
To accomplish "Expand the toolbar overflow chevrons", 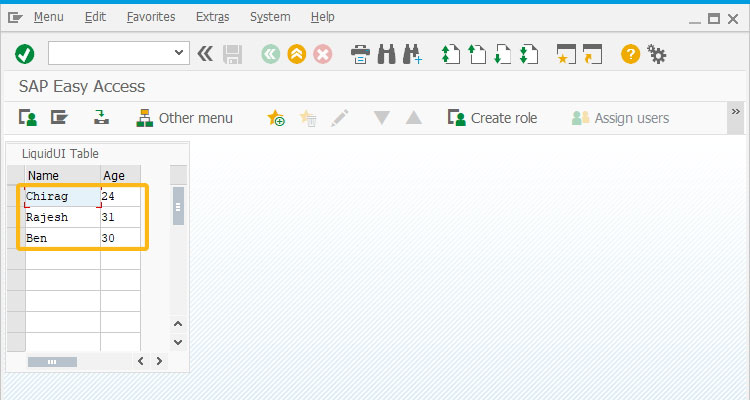I will click(736, 112).
